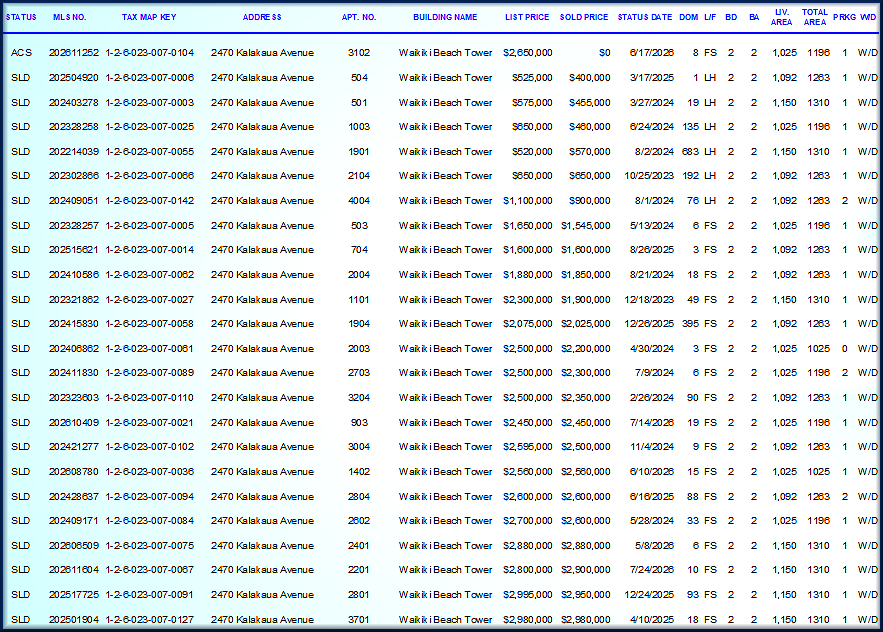Viewport: 883px width, 632px height.
Task: Click the APT. NO. column header
Action: [359, 17]
